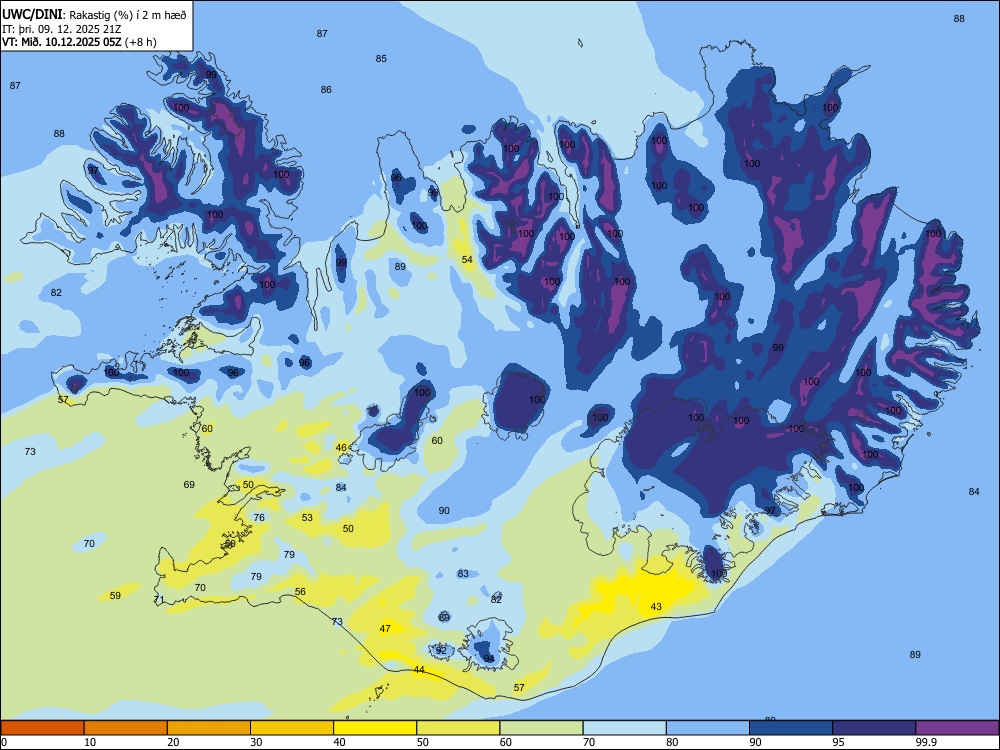Click the map value '59' over the ocean
Screen dimensions: 1000x750
(x=115, y=596)
